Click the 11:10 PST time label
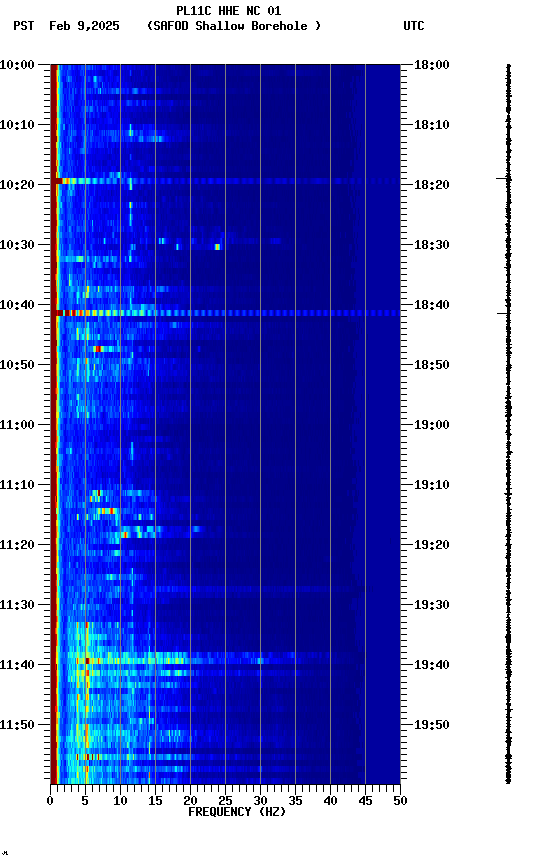This screenshot has height=864, width=552. (x=17, y=485)
